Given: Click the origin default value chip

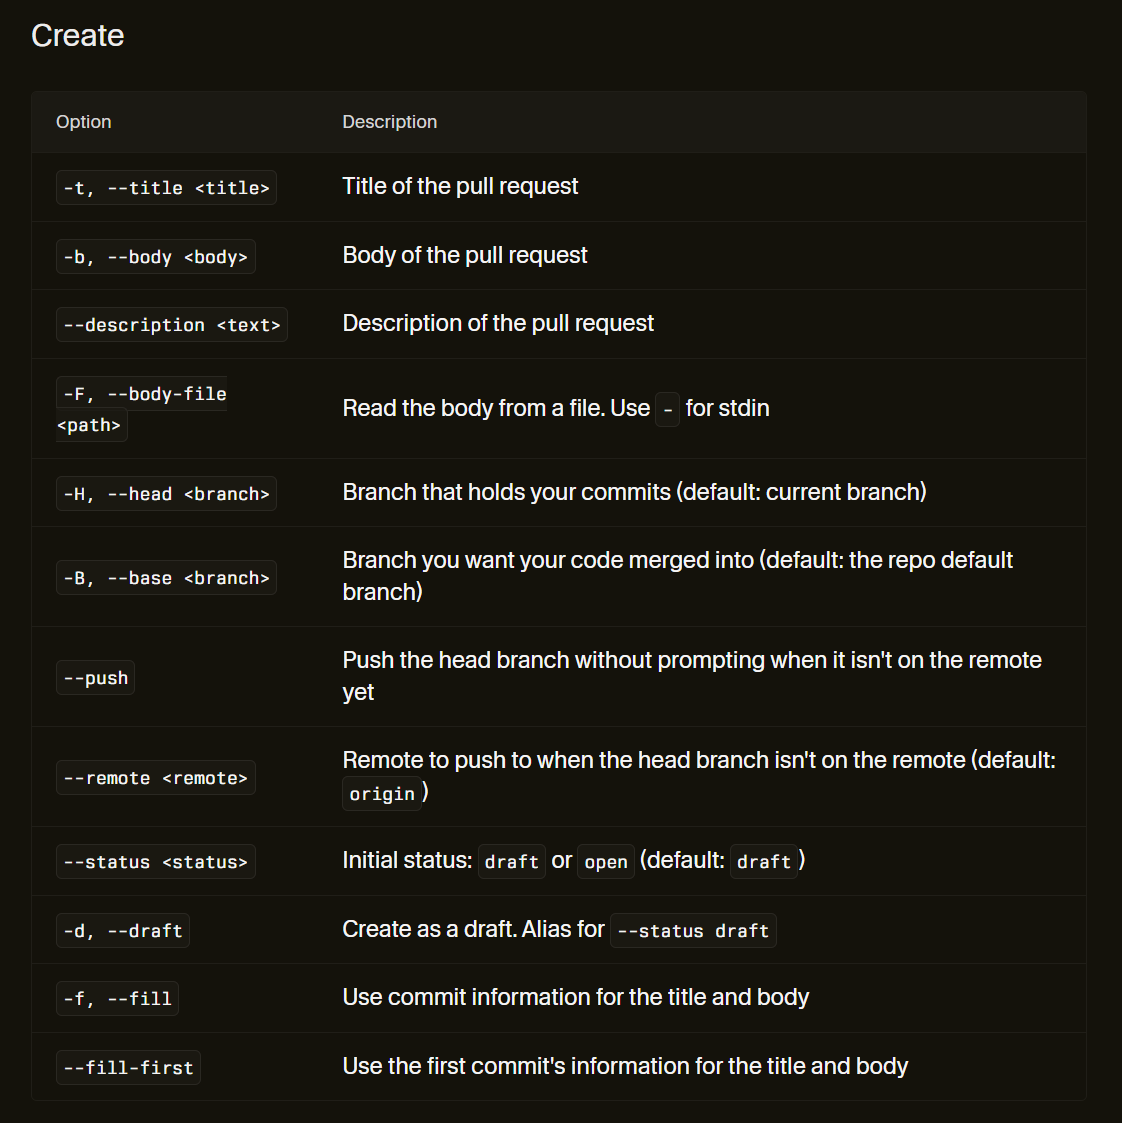Looking at the screenshot, I should click(x=382, y=794).
